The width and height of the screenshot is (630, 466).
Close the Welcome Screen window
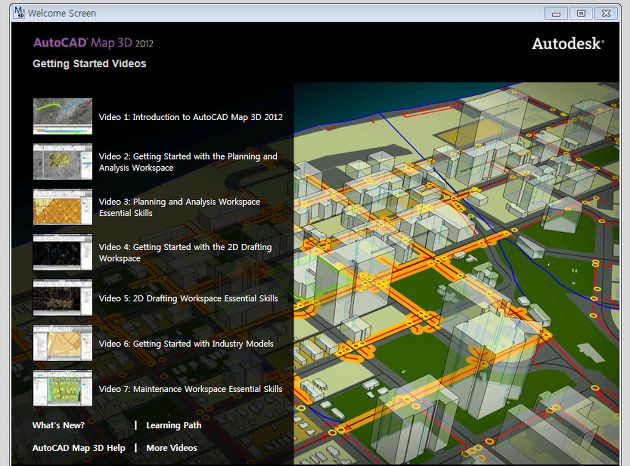(606, 14)
